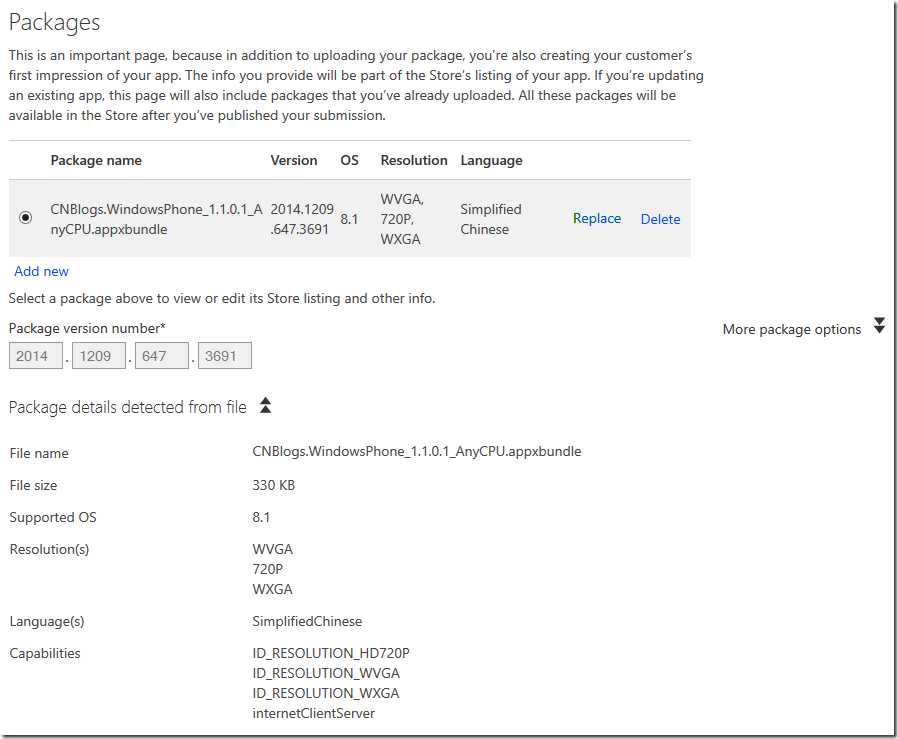The height and width of the screenshot is (739, 898).
Task: Click the Package name column header
Action: [x=96, y=160]
